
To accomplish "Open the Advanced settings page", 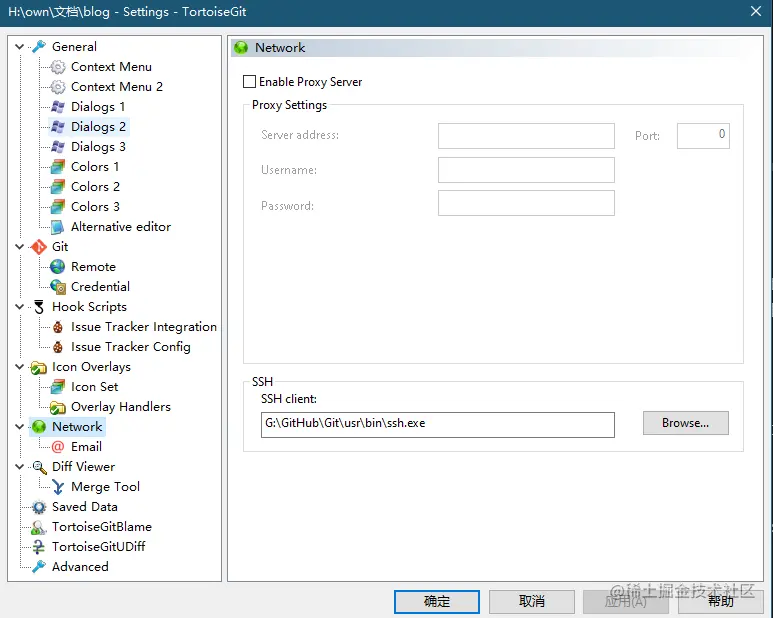I will (80, 567).
